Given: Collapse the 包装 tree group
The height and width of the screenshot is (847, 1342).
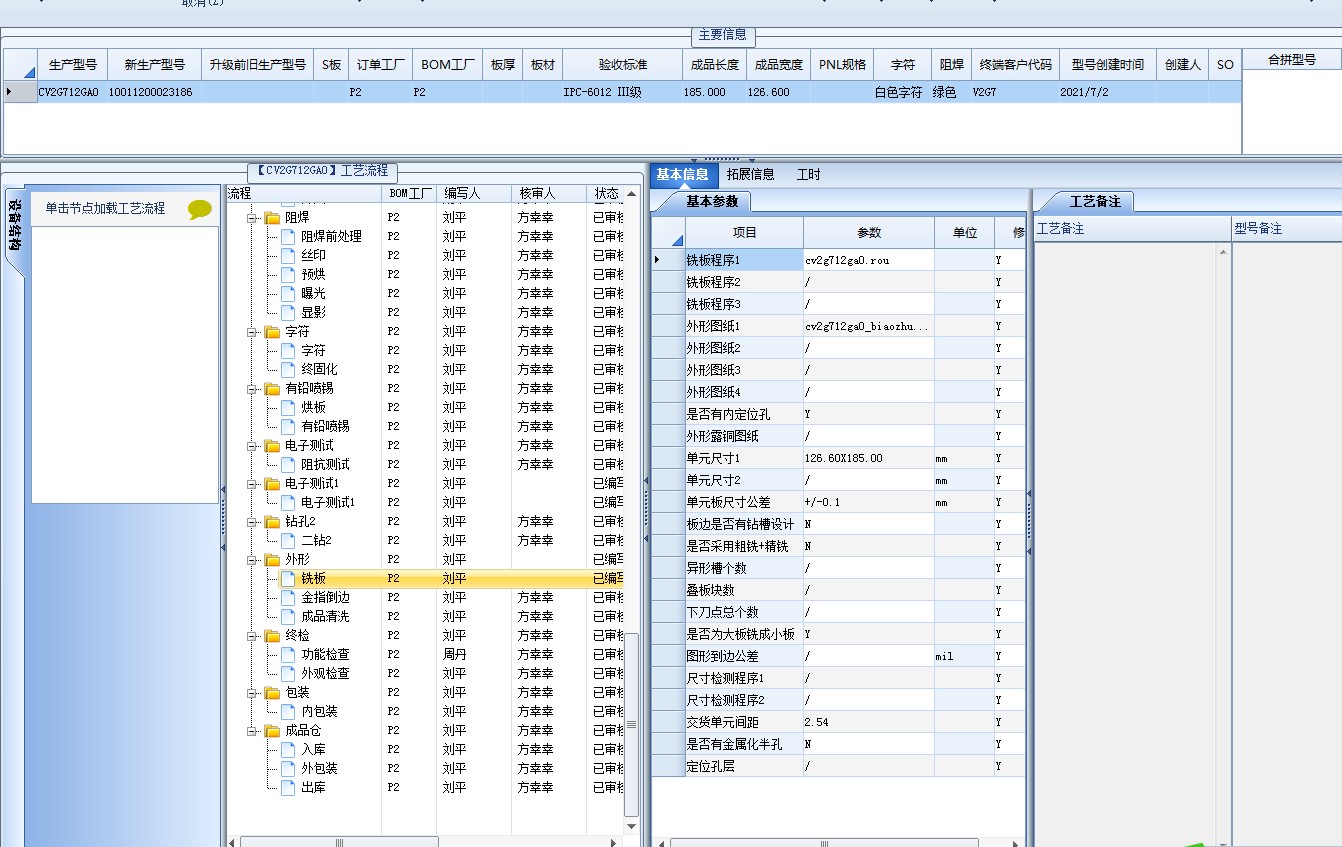Looking at the screenshot, I should (x=253, y=692).
